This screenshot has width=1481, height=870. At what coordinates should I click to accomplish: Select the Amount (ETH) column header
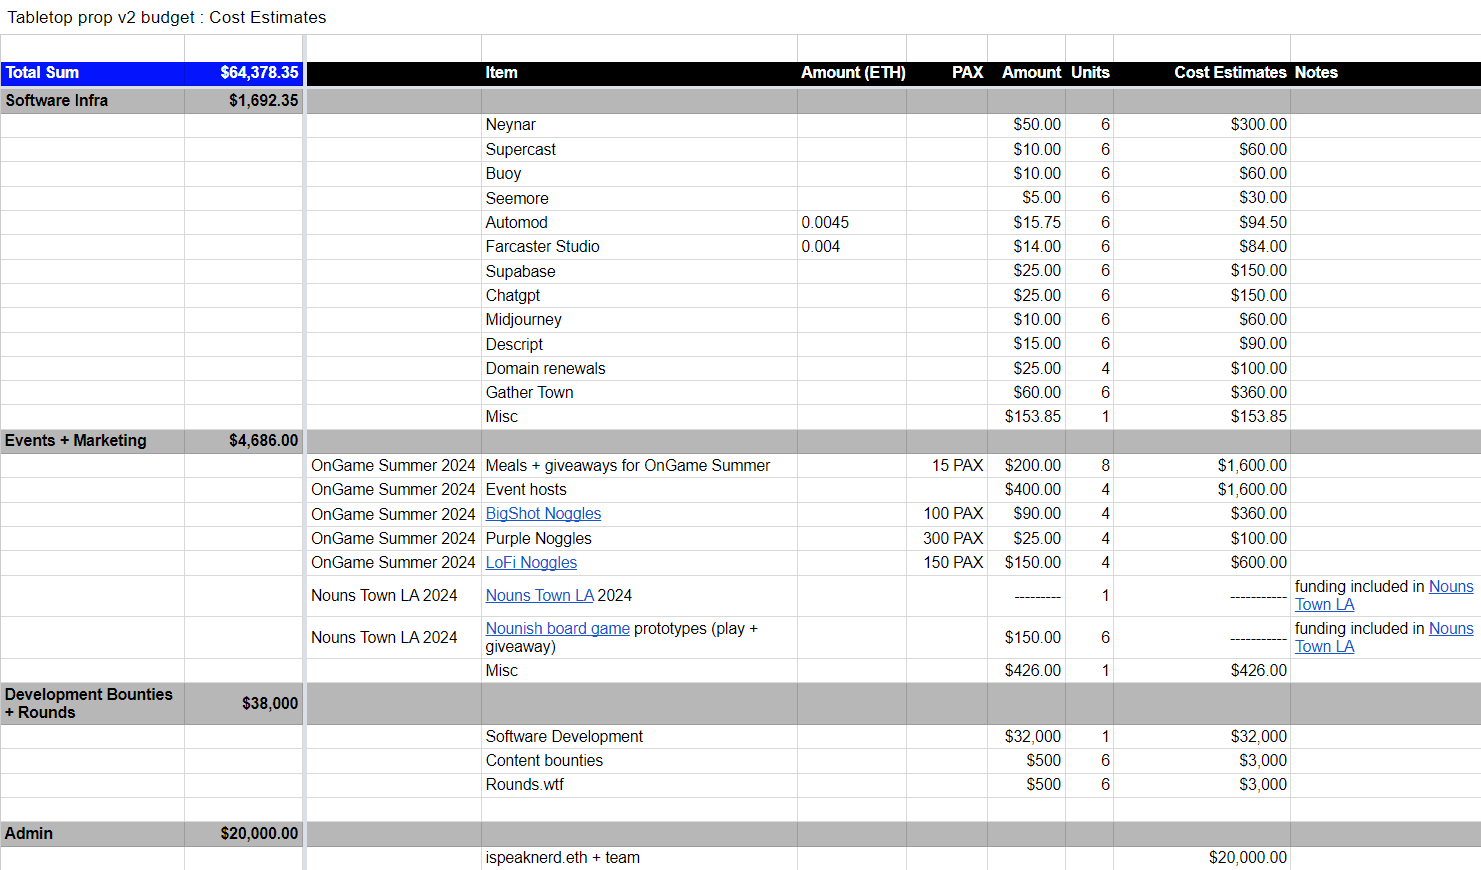[852, 73]
